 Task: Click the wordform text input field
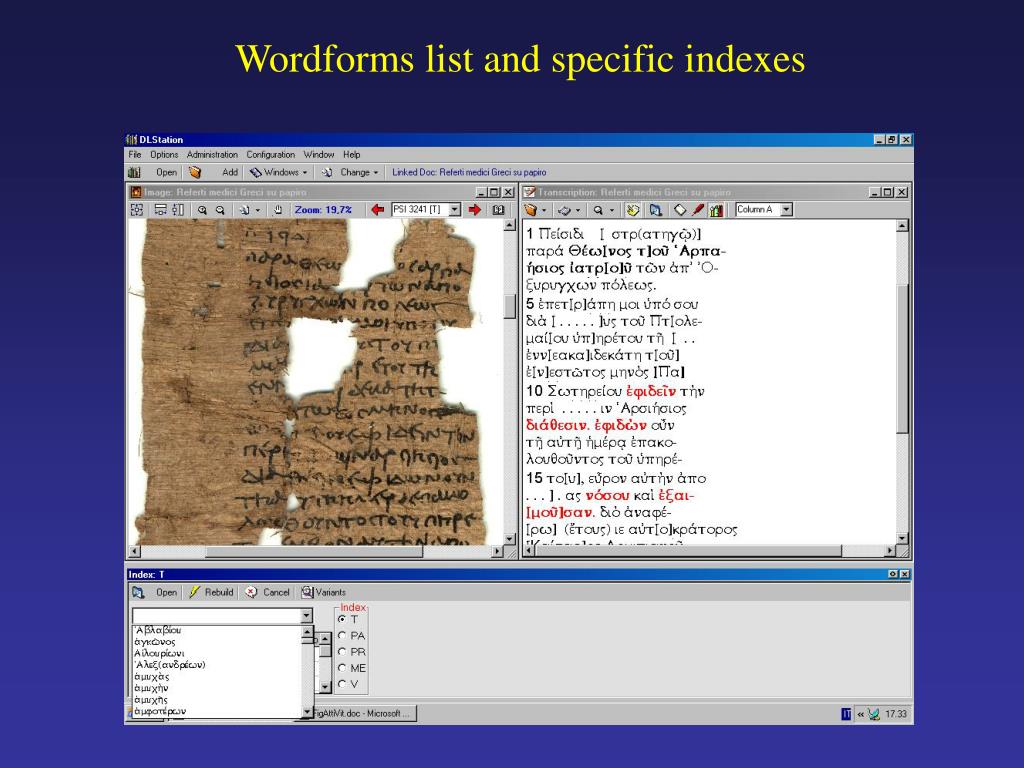click(217, 616)
